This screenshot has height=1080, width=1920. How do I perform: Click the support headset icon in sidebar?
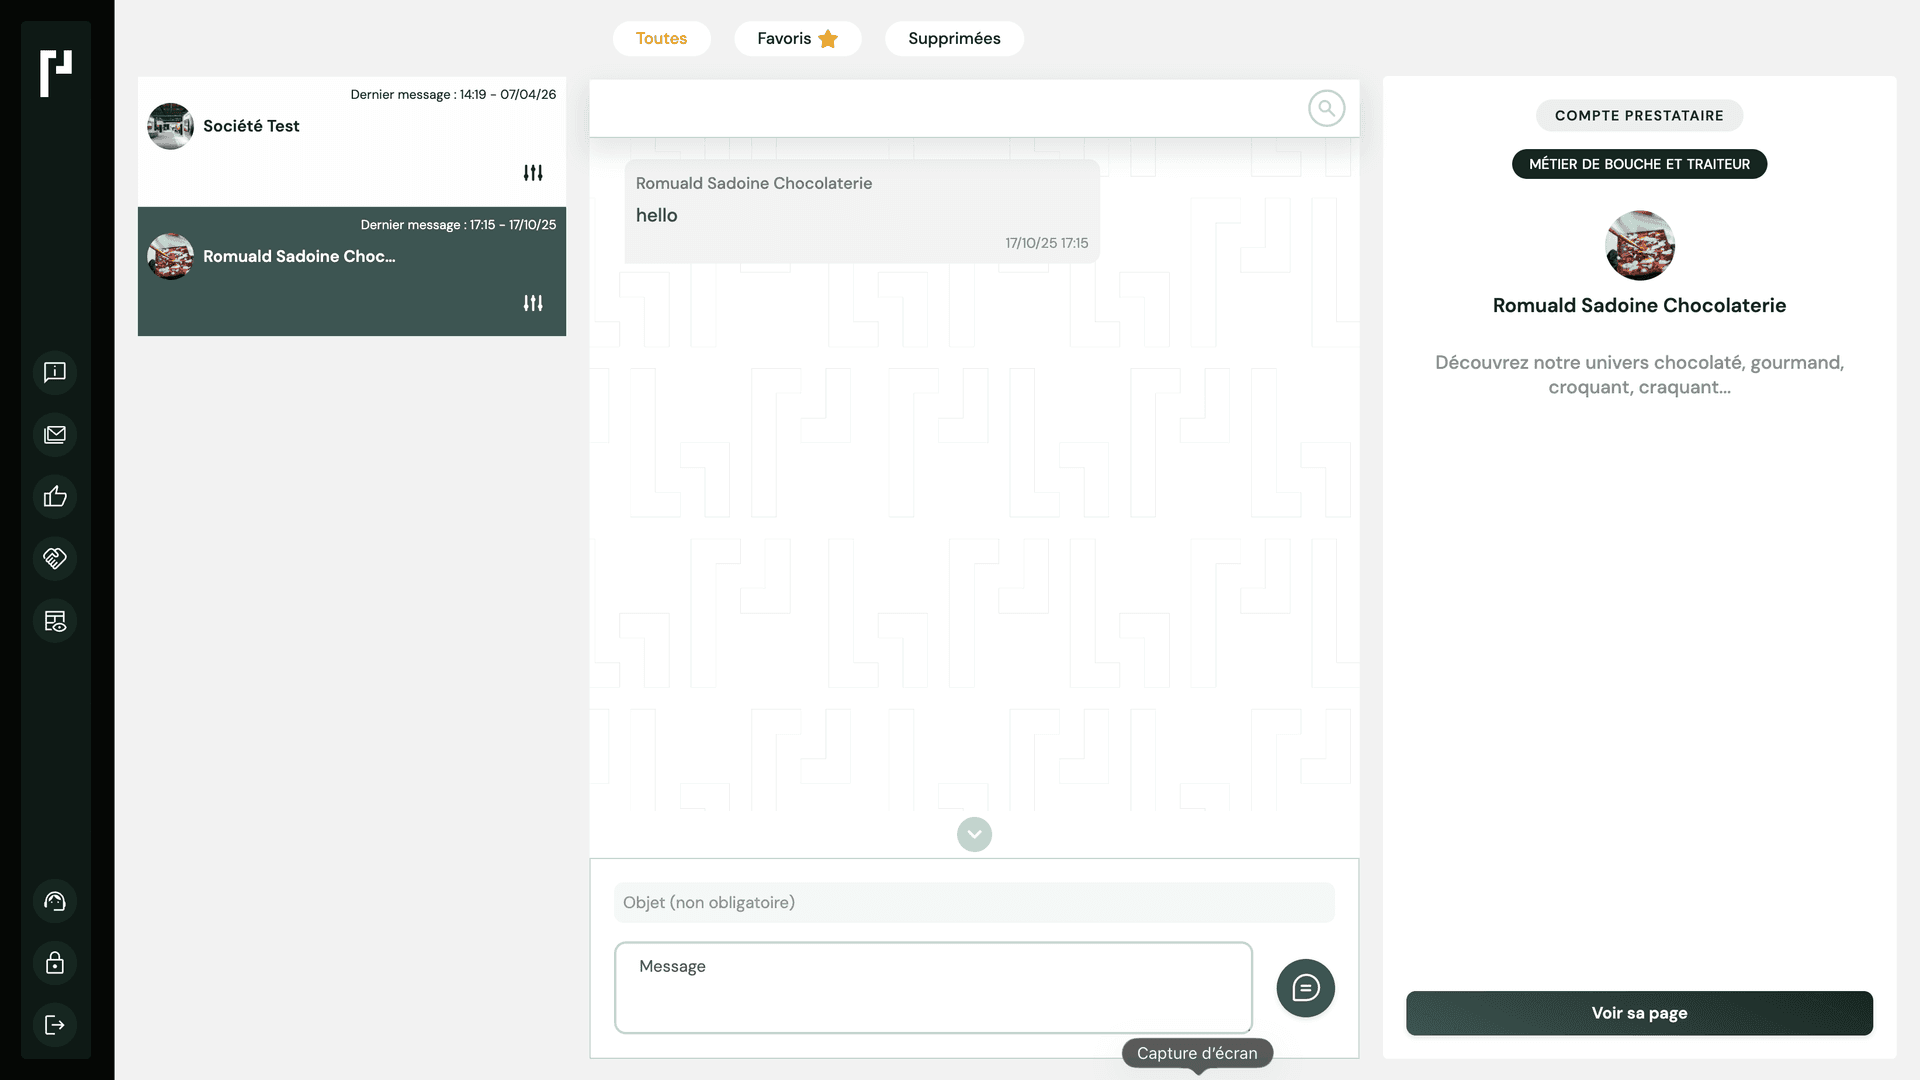coord(55,901)
